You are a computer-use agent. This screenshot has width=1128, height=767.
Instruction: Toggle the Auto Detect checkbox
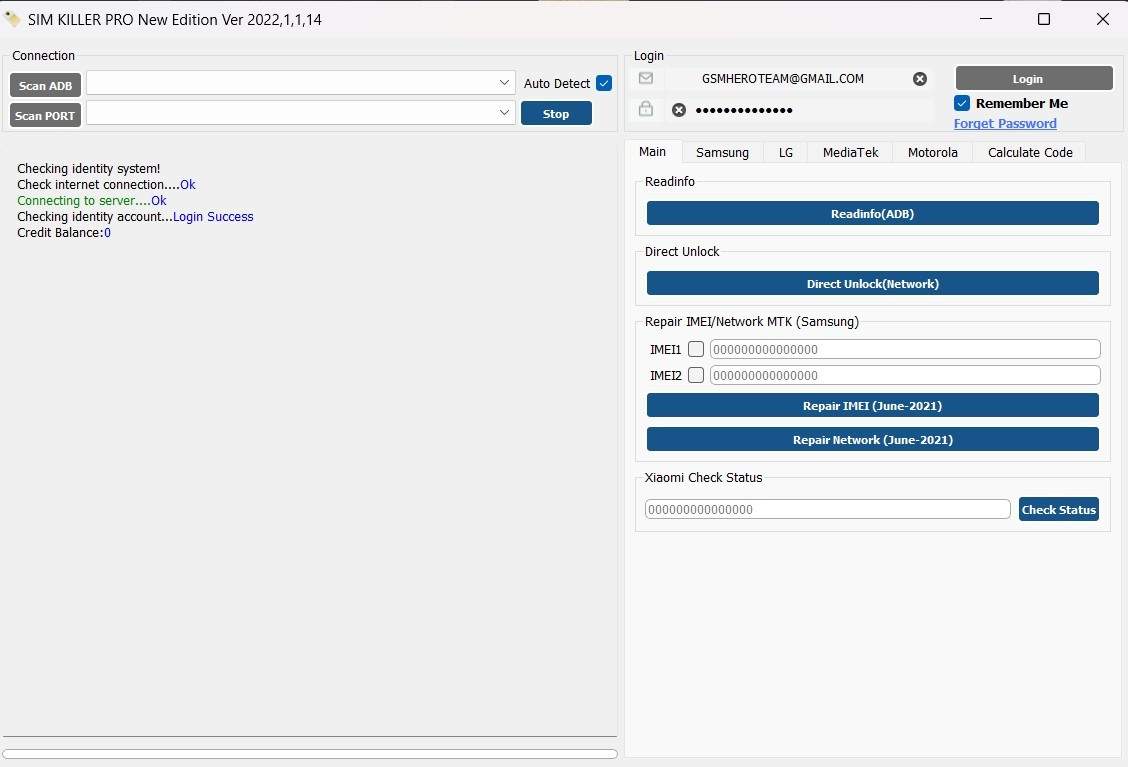point(604,83)
